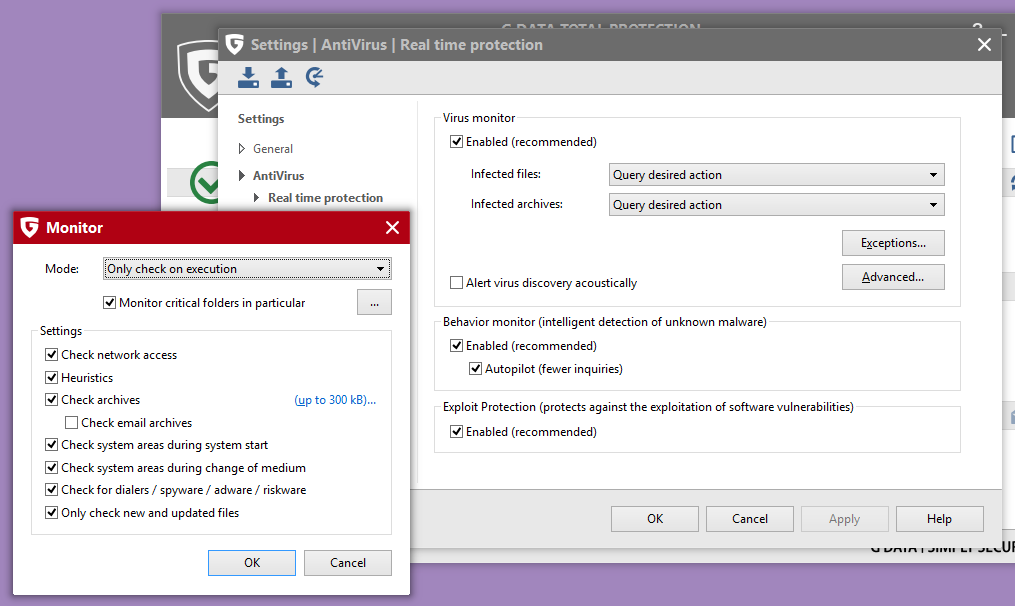1015x606 pixels.
Task: Click the export settings (upload) toolbar icon
Action: (x=281, y=77)
